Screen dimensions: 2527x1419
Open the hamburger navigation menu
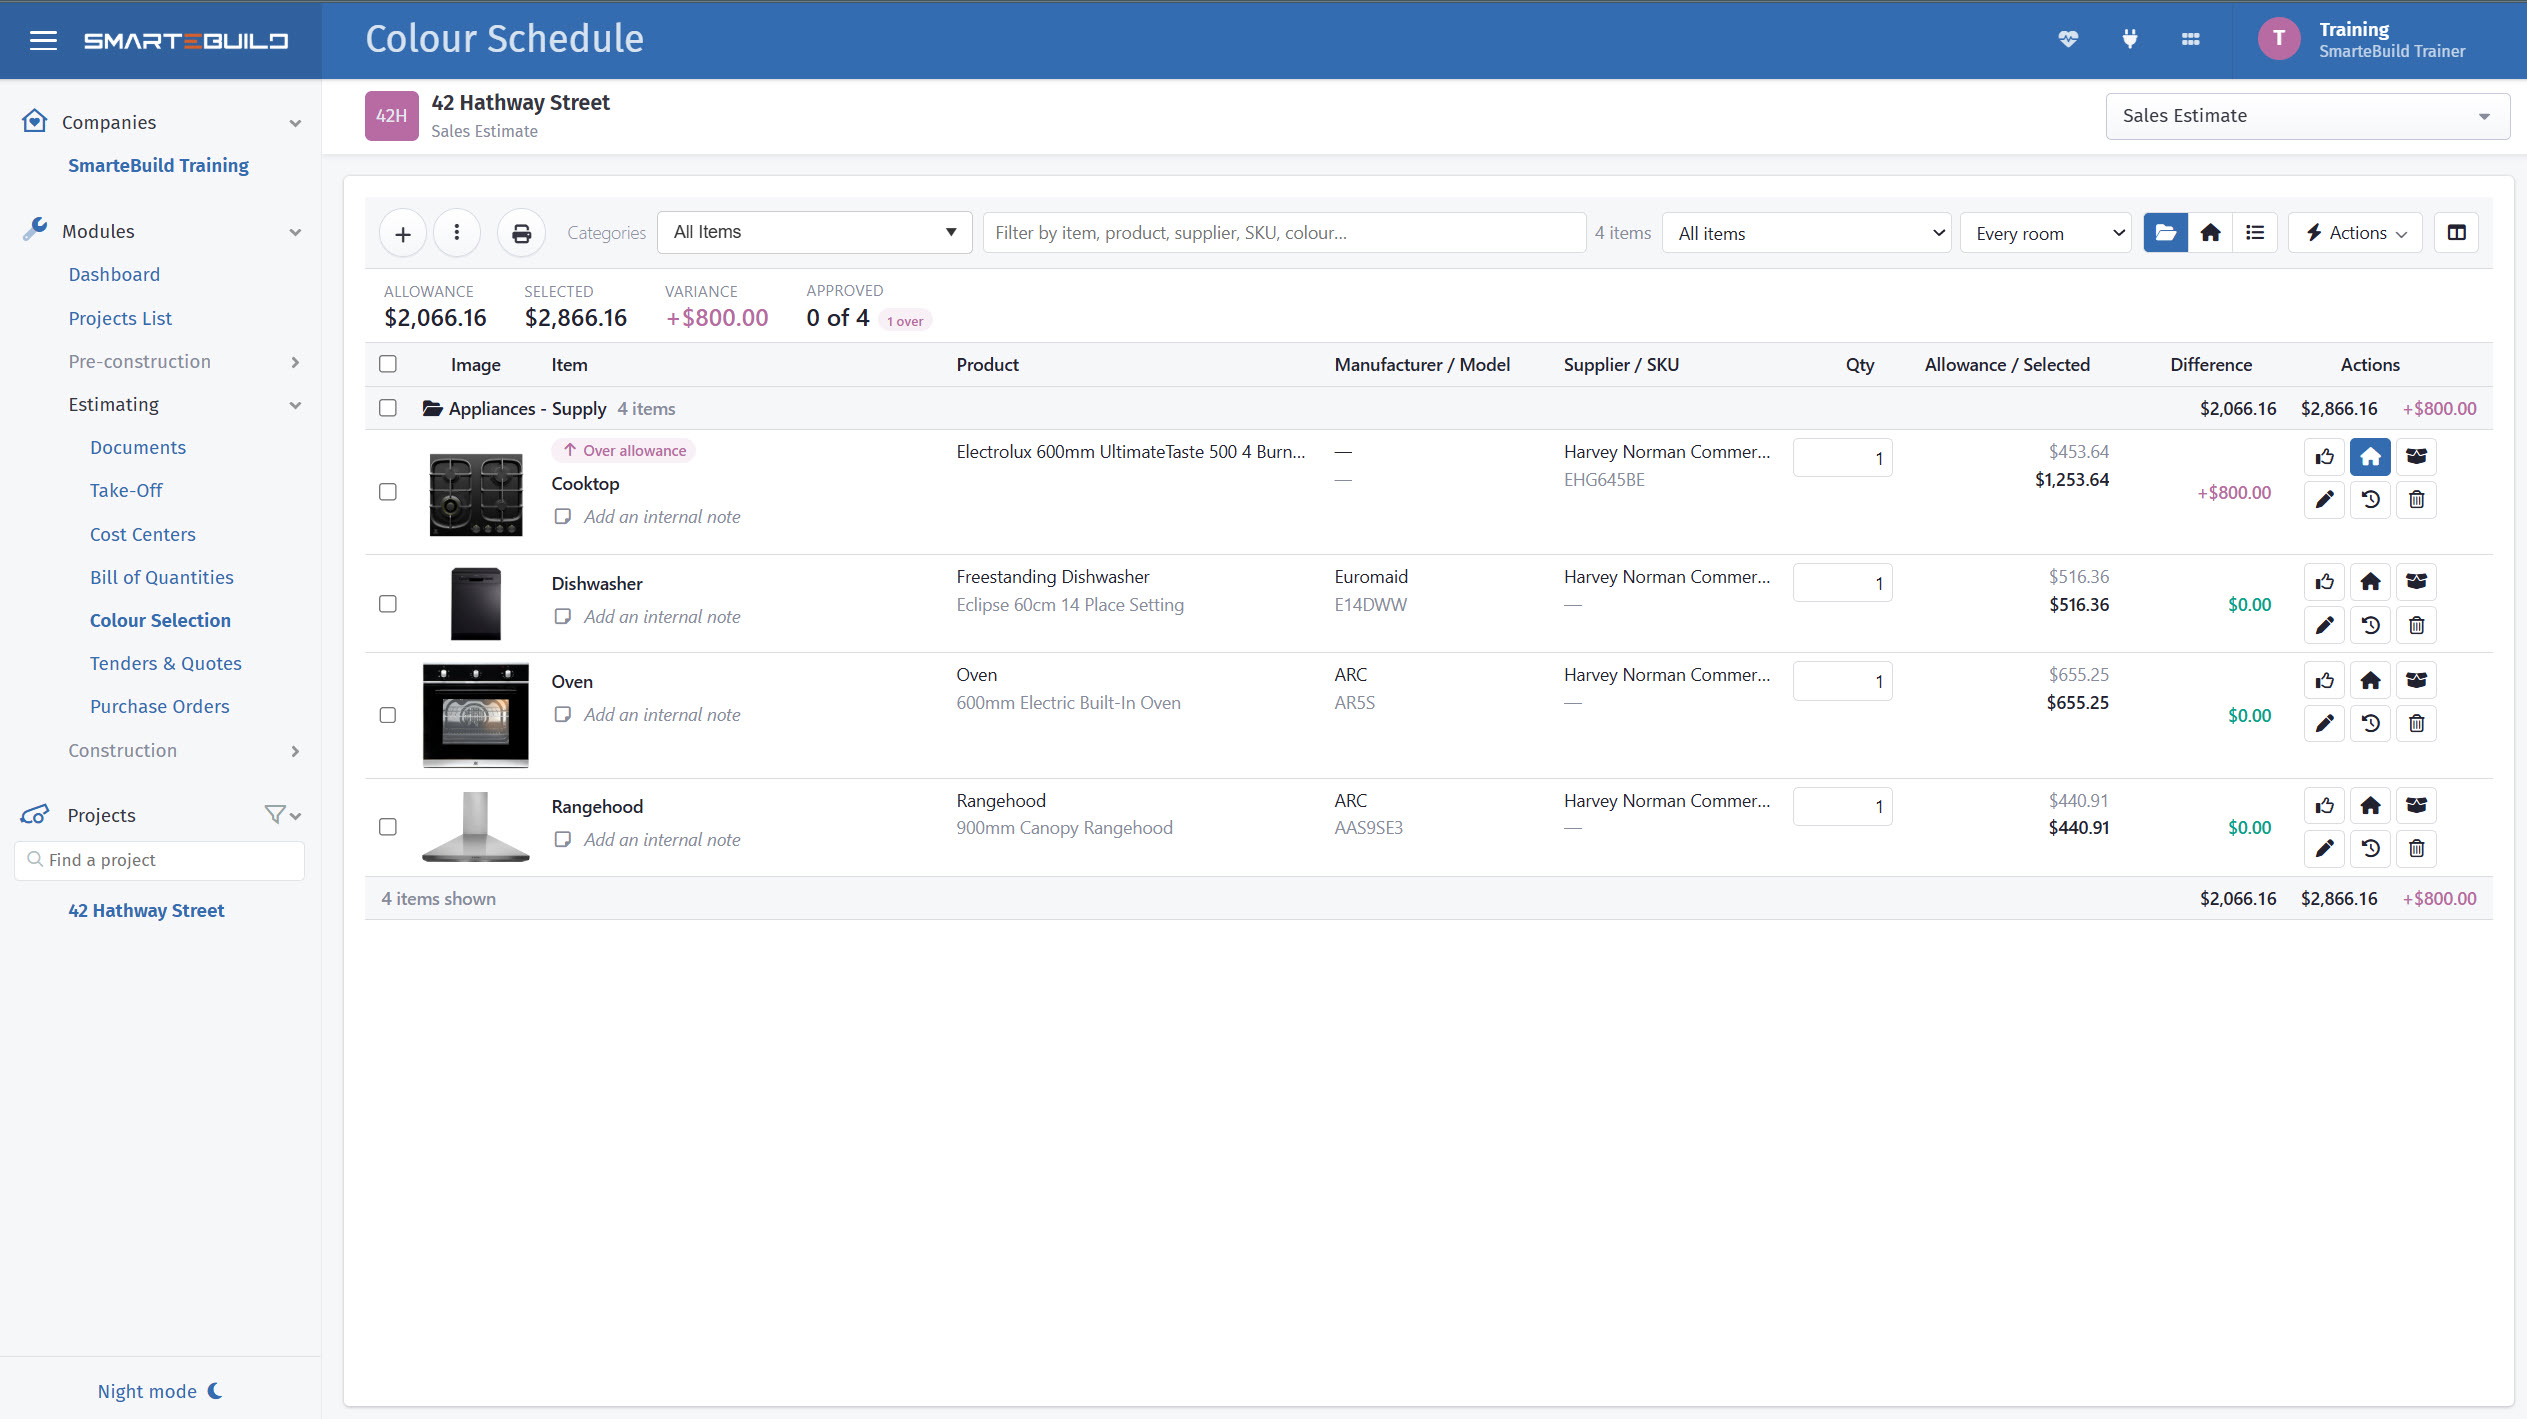[x=43, y=40]
